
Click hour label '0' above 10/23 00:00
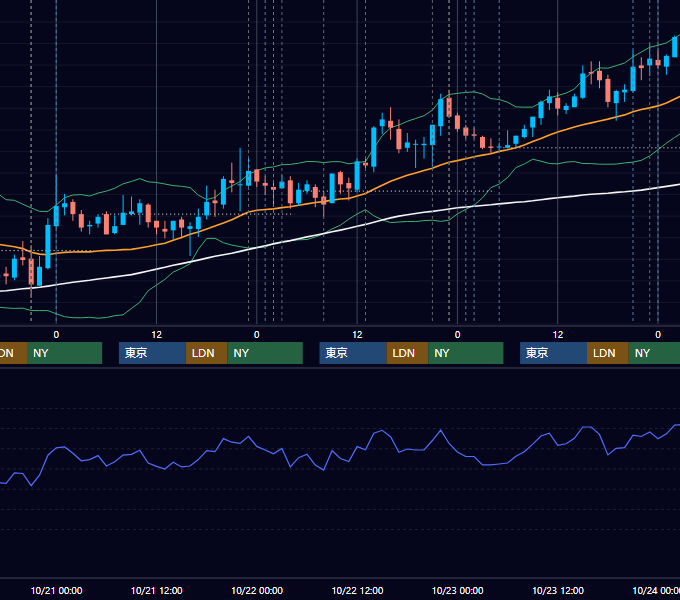click(x=458, y=335)
